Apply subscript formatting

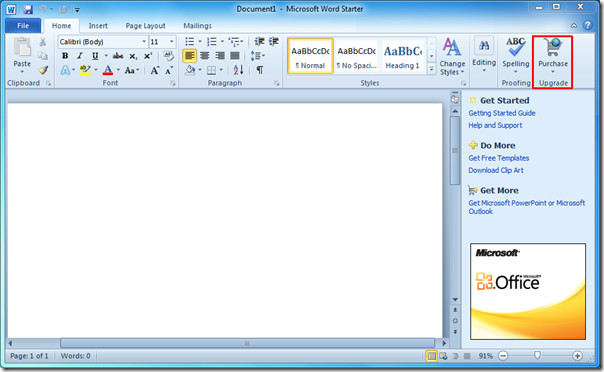coord(133,56)
